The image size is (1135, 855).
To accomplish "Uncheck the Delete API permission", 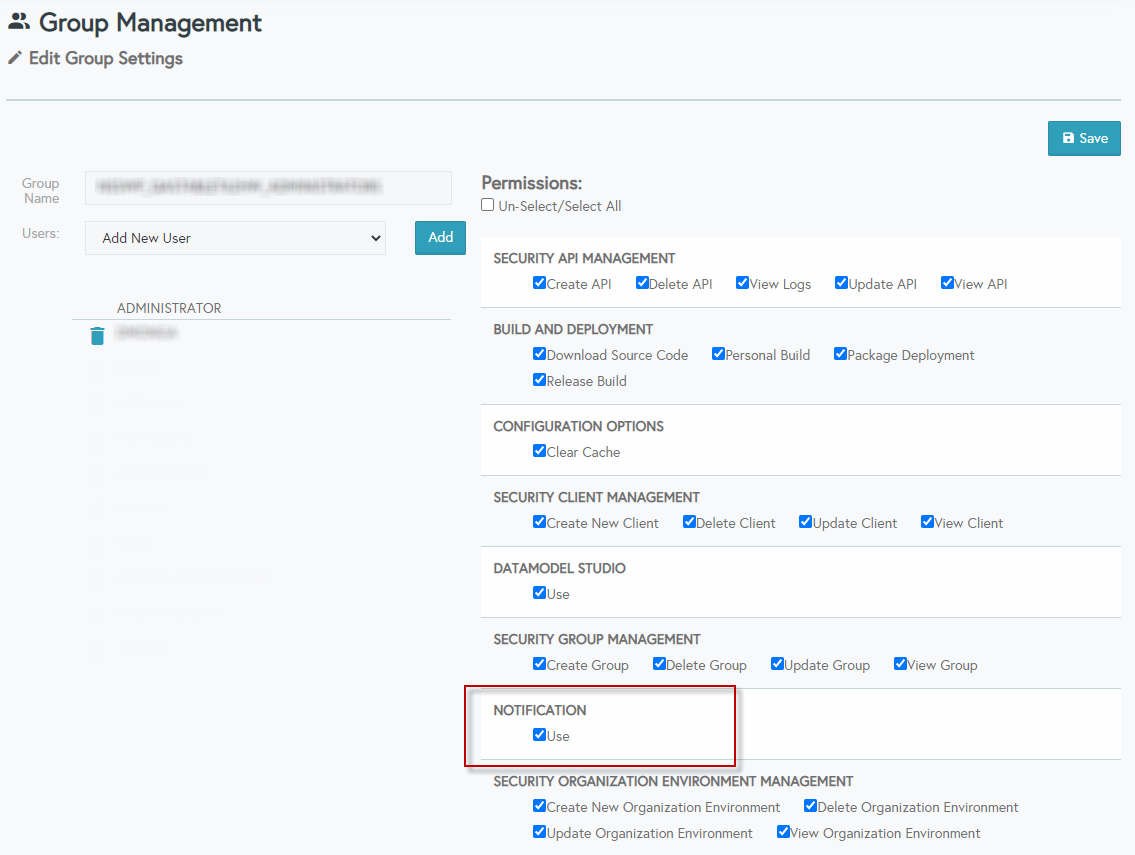I will pyautogui.click(x=642, y=282).
